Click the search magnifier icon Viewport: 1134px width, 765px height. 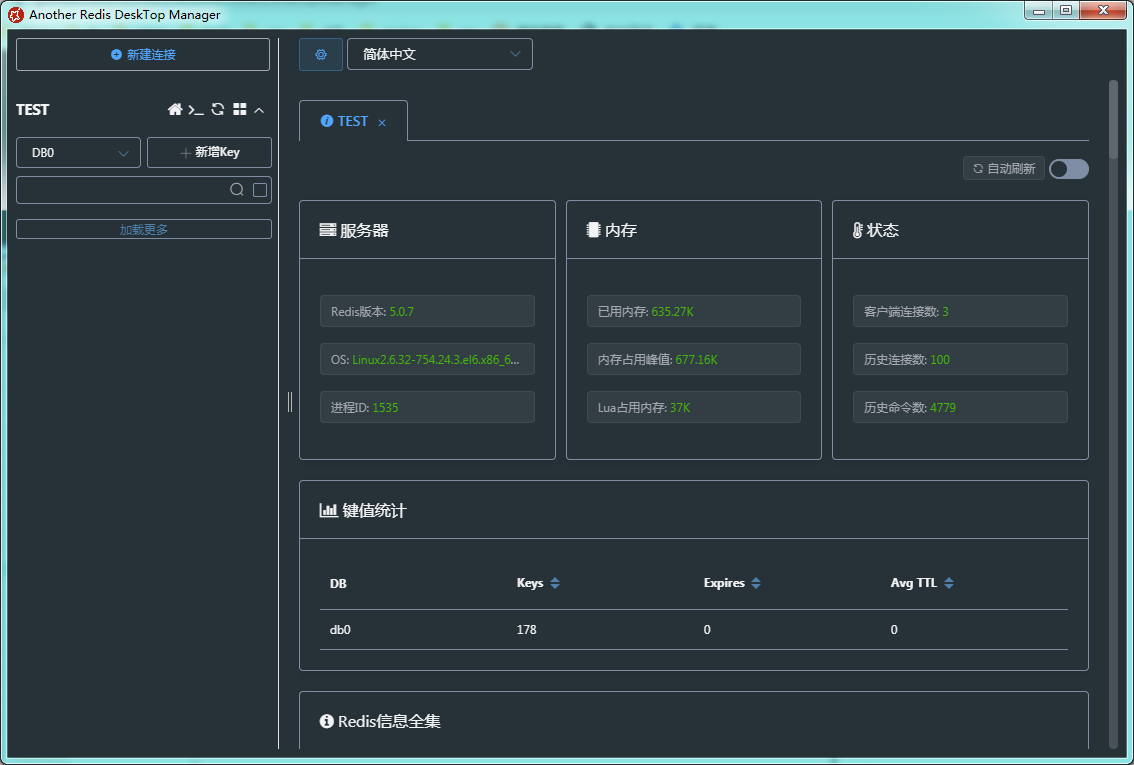(236, 189)
